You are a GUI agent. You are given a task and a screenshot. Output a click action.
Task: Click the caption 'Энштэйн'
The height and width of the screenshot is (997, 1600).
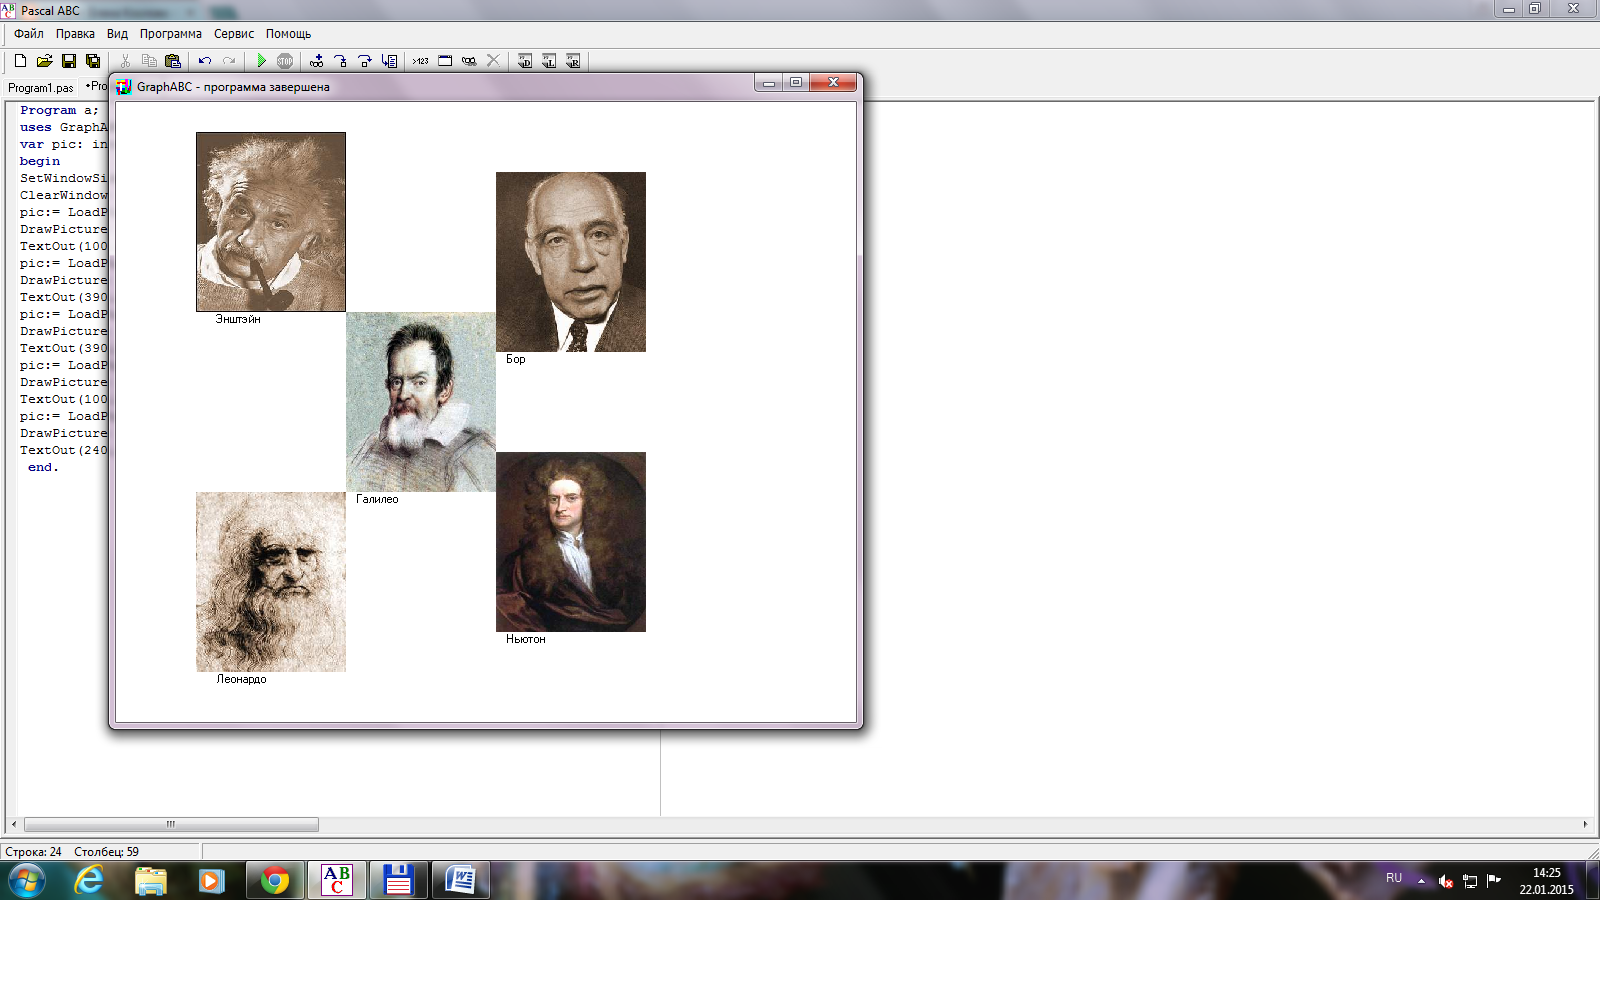238,319
